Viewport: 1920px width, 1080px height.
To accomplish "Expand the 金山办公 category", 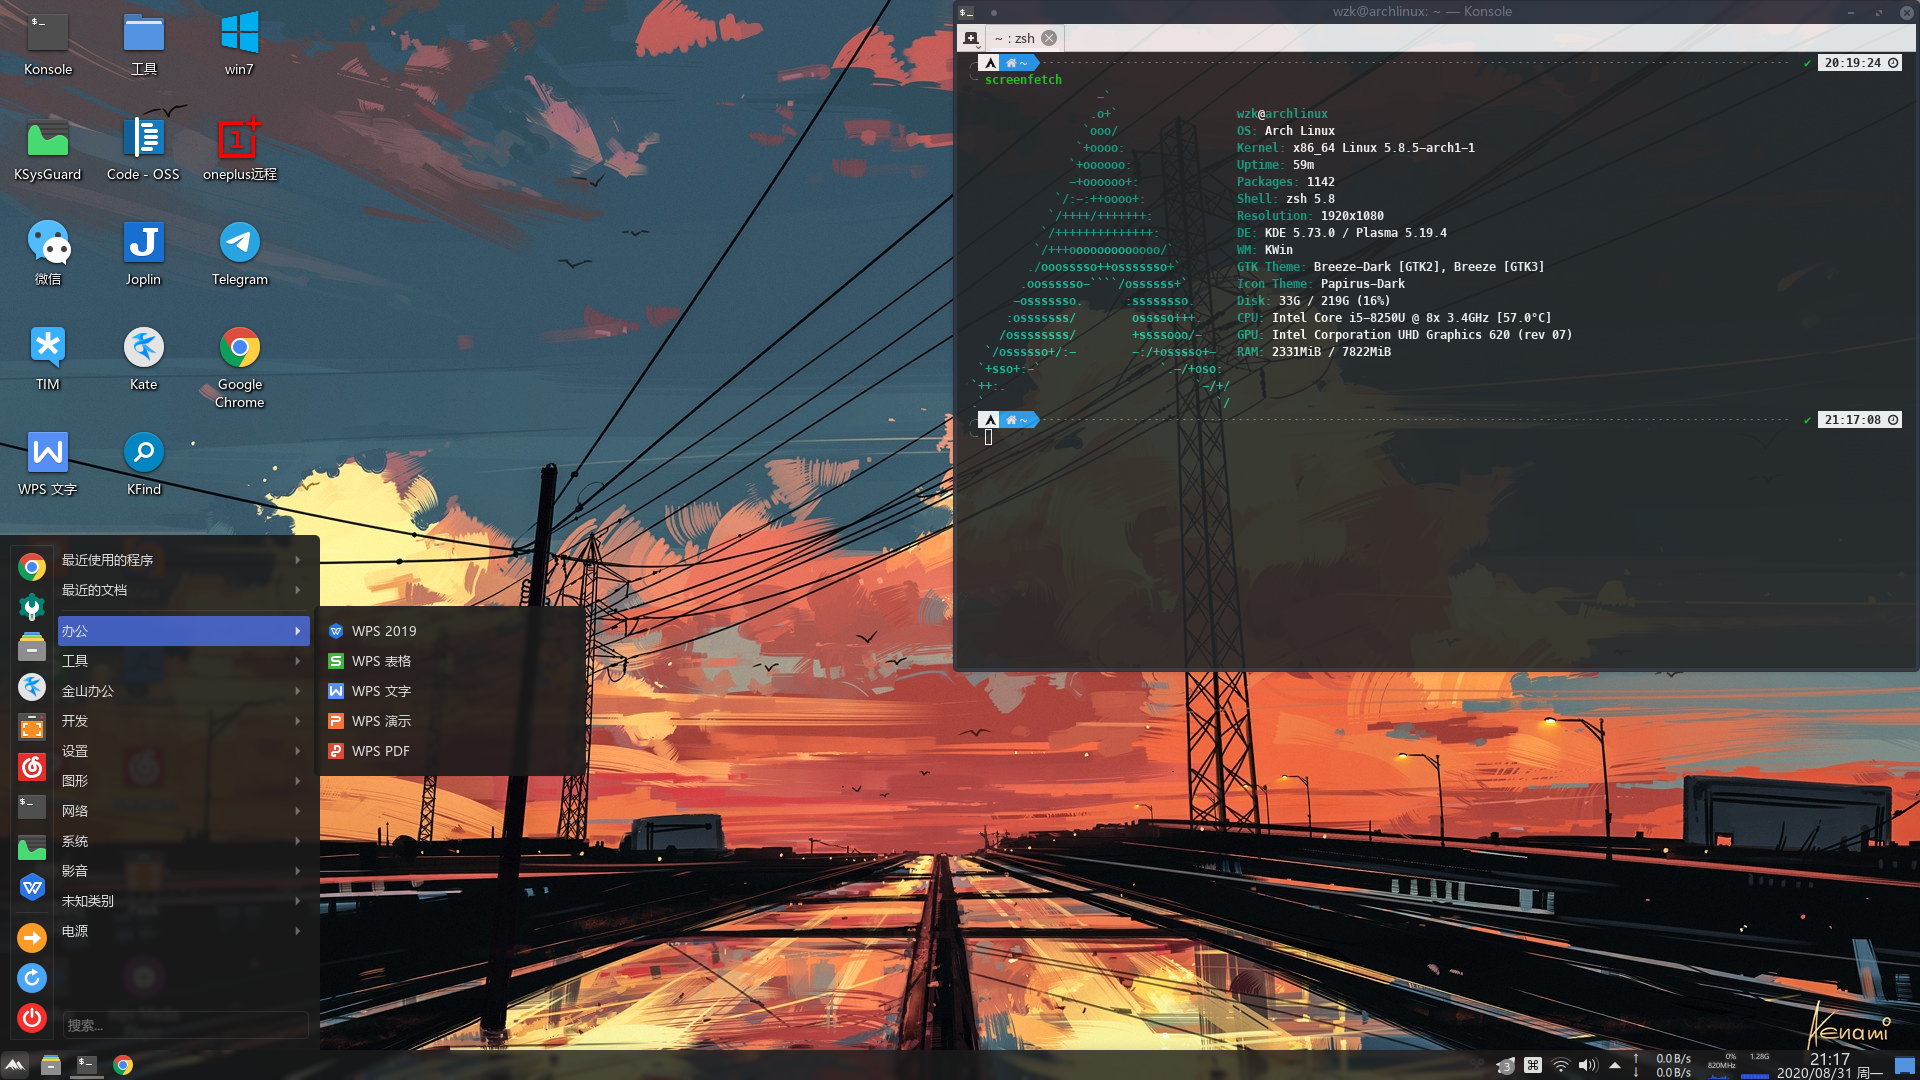I will [x=183, y=691].
